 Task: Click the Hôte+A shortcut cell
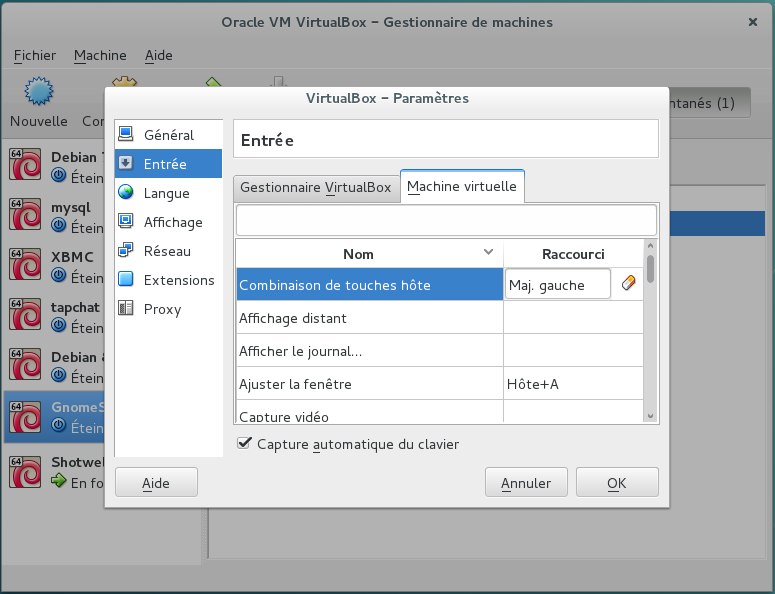click(573, 383)
